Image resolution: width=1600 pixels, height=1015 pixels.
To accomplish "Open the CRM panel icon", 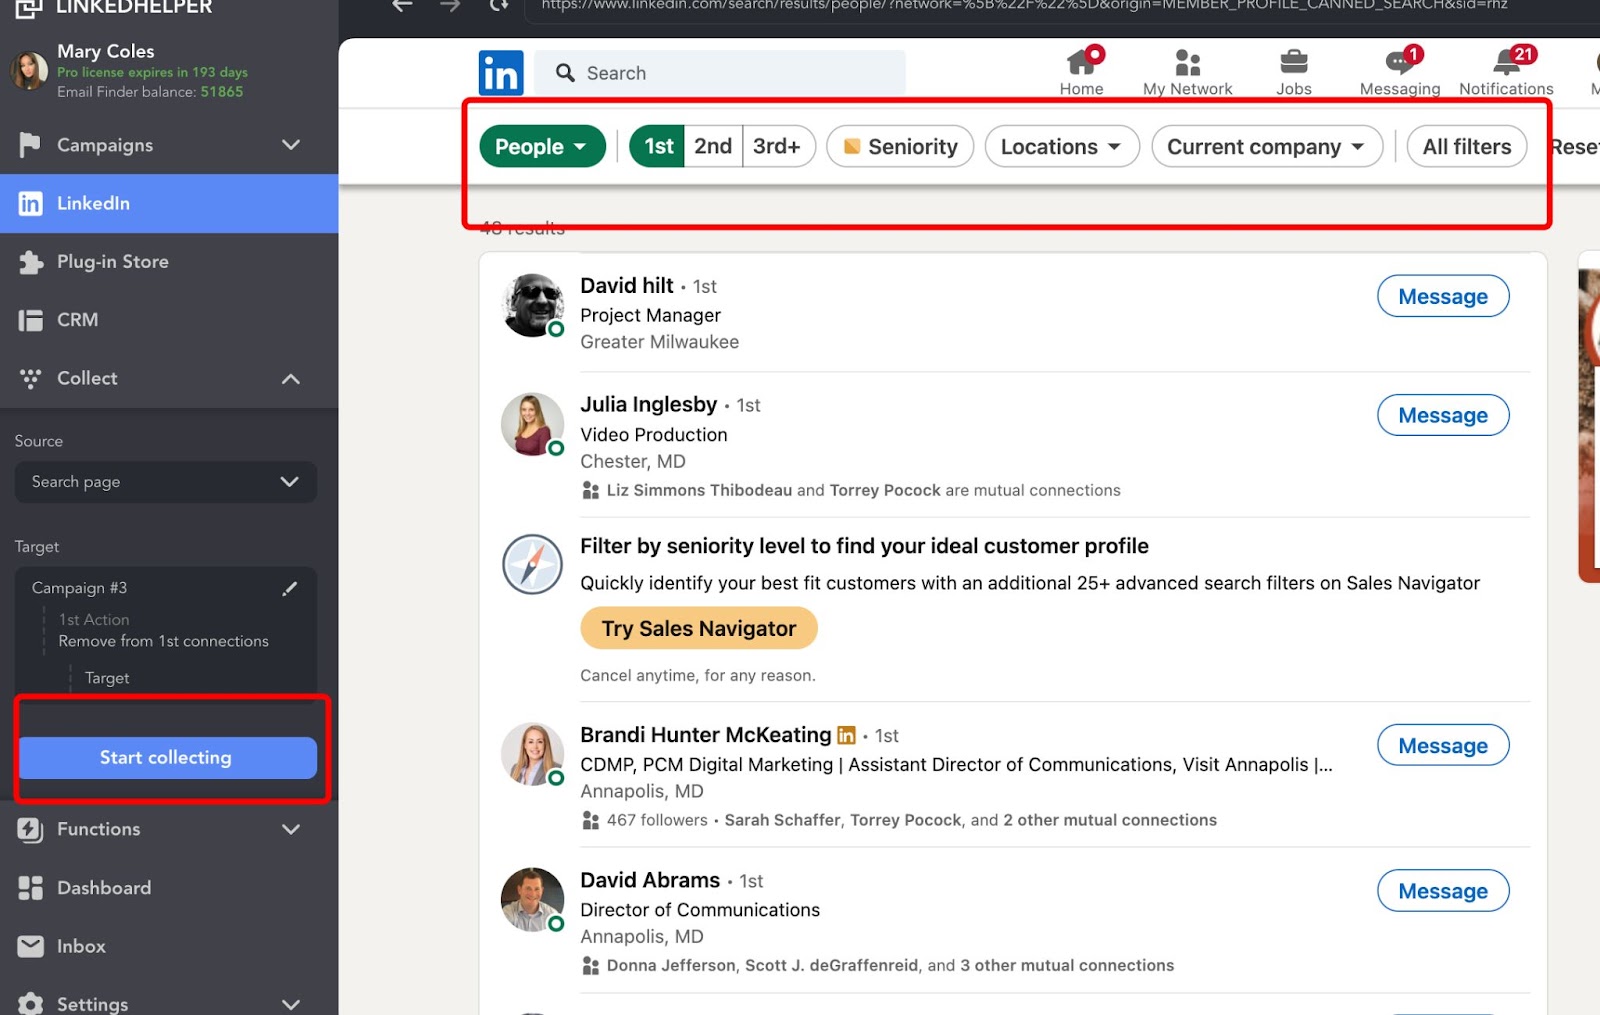I will (31, 319).
